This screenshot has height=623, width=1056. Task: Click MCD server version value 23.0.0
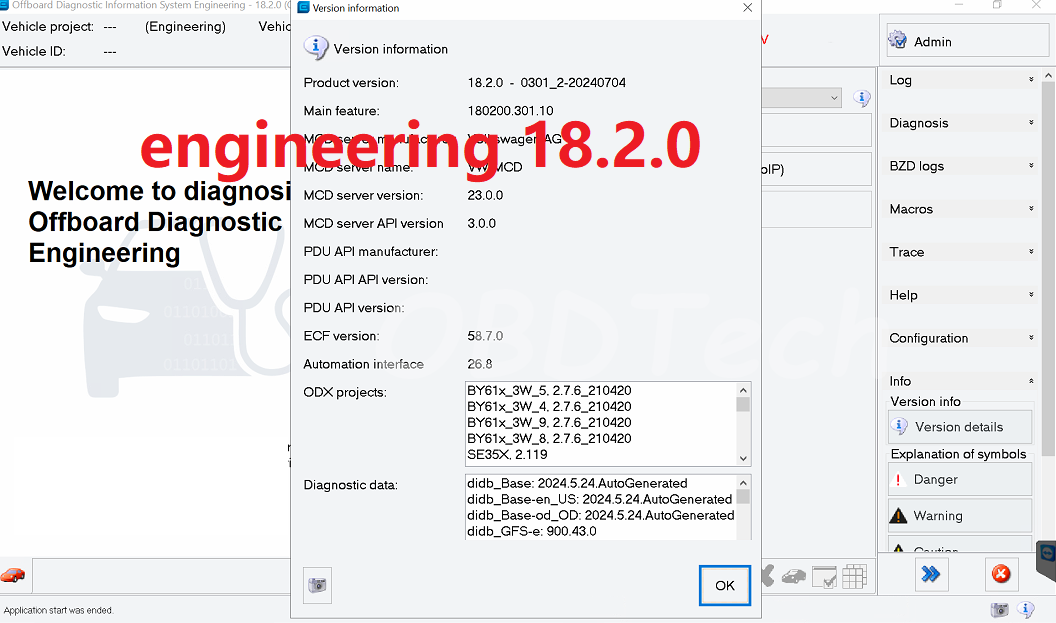[485, 195]
